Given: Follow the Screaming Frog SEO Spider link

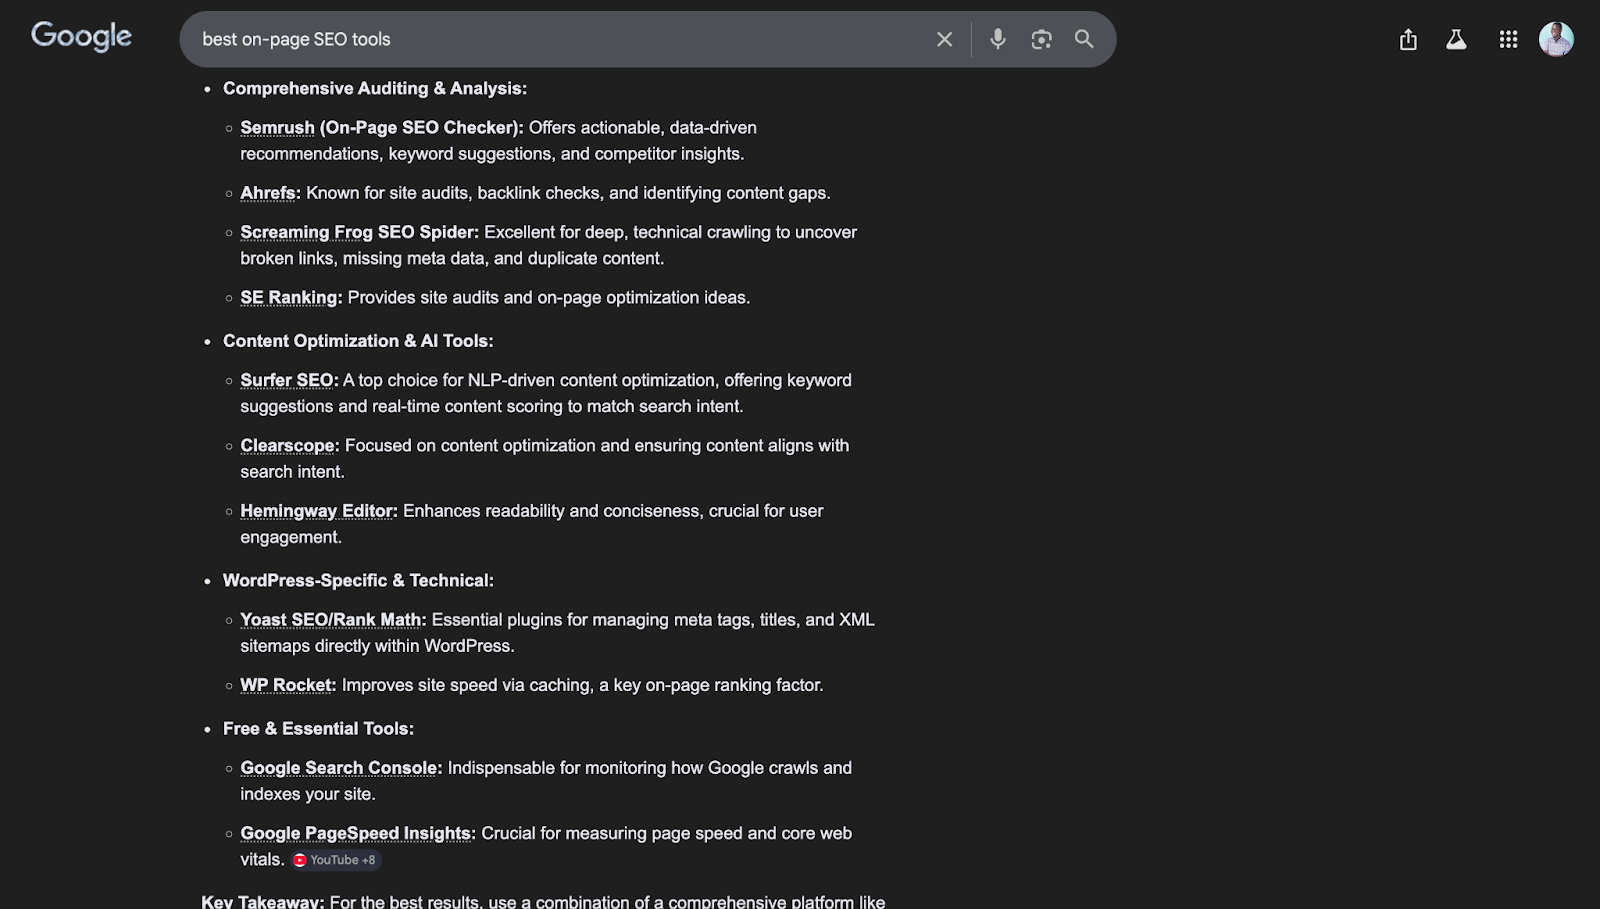Looking at the screenshot, I should pyautogui.click(x=358, y=231).
